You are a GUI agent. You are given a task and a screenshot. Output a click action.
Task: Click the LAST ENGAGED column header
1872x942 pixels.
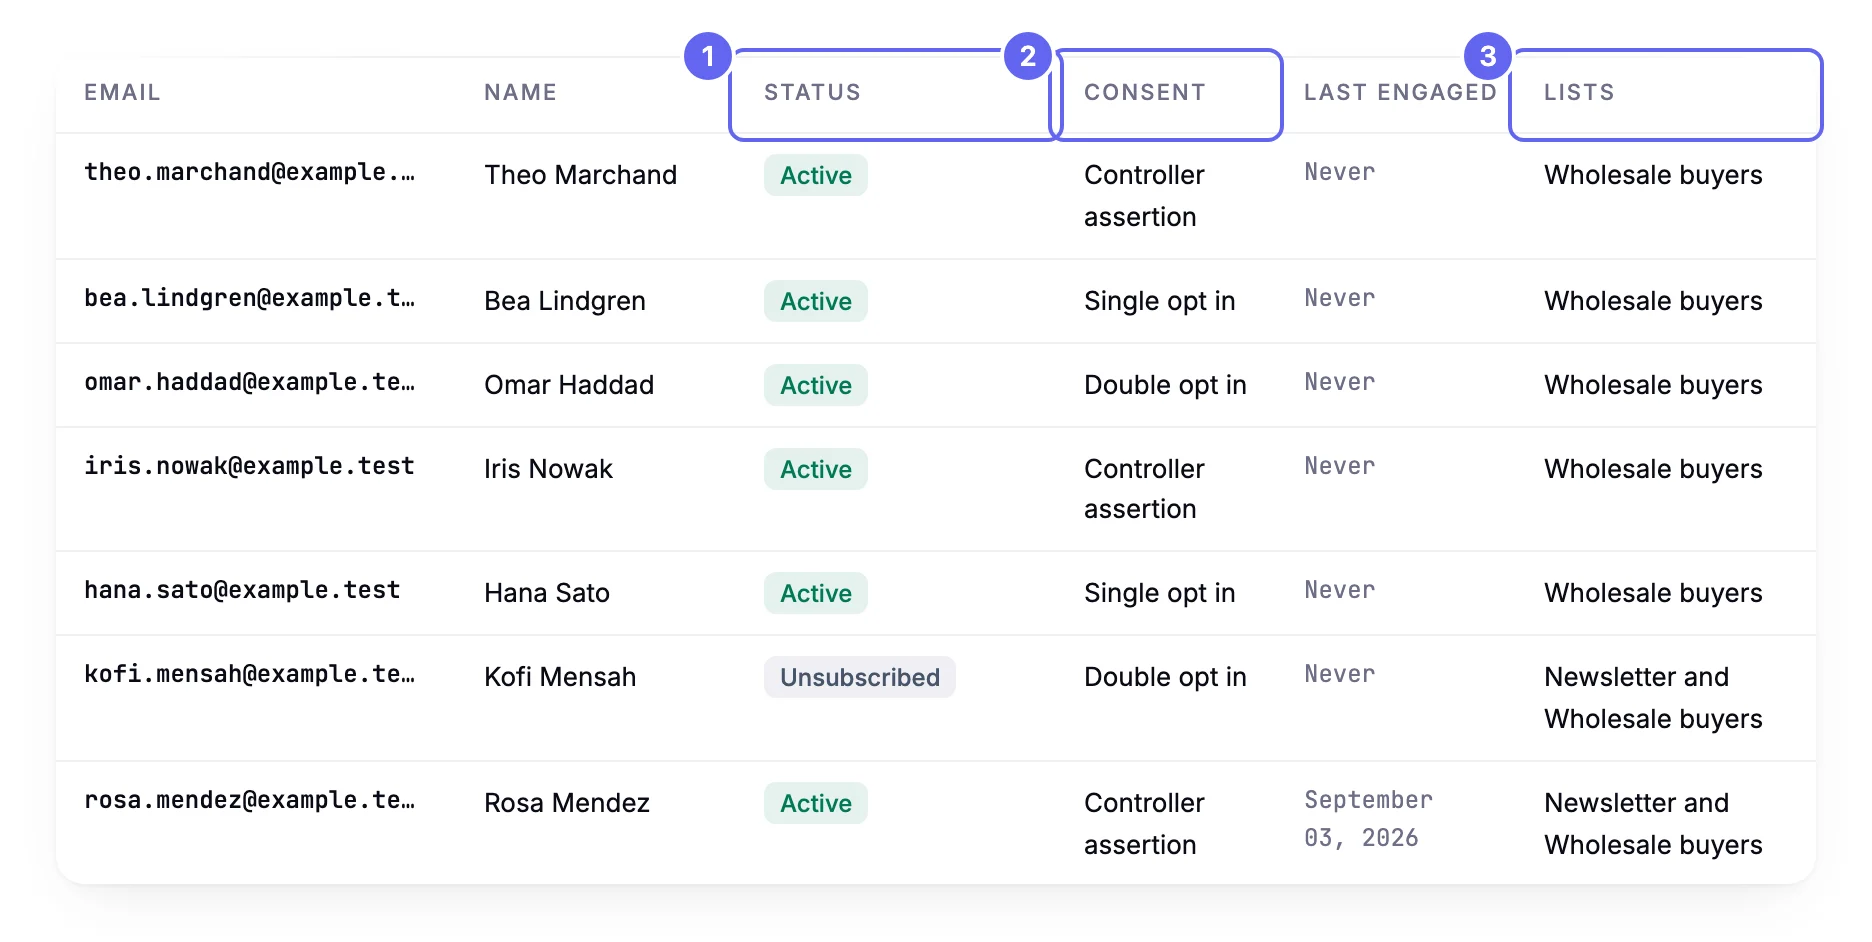click(x=1400, y=92)
